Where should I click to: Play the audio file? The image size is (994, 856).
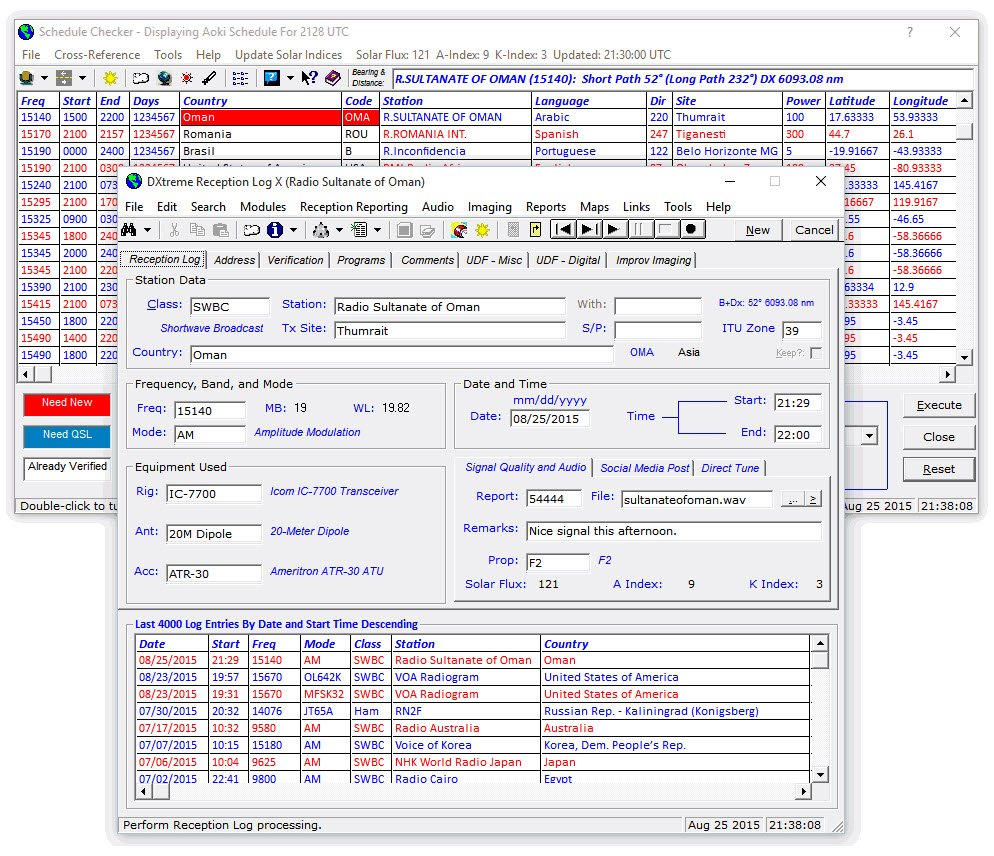pyautogui.click(x=614, y=230)
